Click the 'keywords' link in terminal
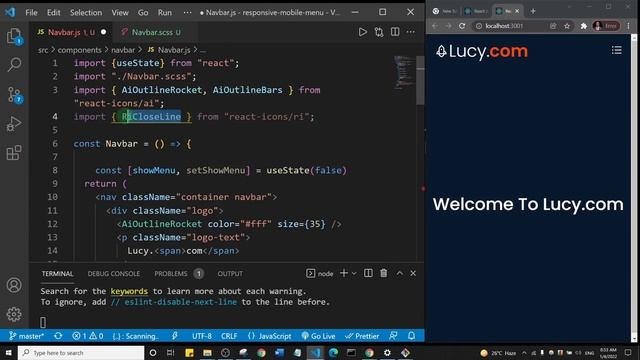The height and width of the screenshot is (360, 640). pyautogui.click(x=129, y=291)
